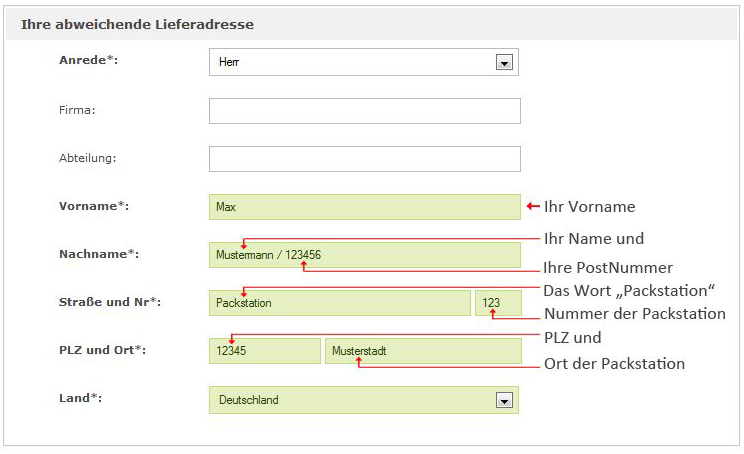The height and width of the screenshot is (454, 744).
Task: Focus the Vorname field containing Max
Action: click(x=364, y=207)
